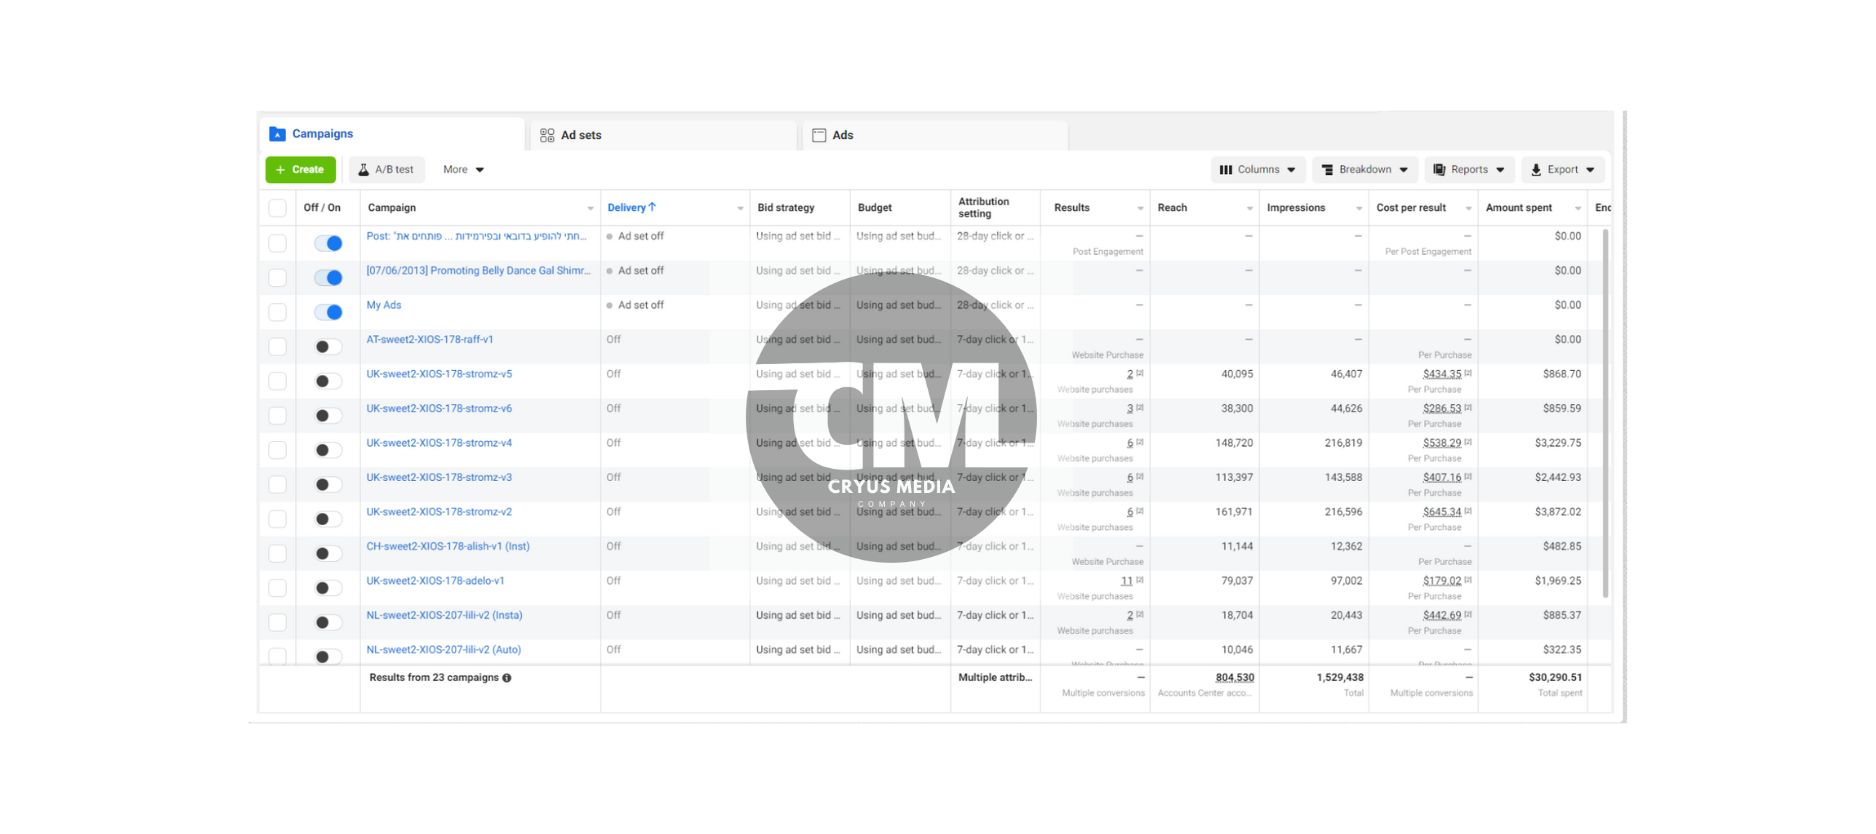
Task: Open the Amount spent header dropdown arrow
Action: click(x=1577, y=208)
